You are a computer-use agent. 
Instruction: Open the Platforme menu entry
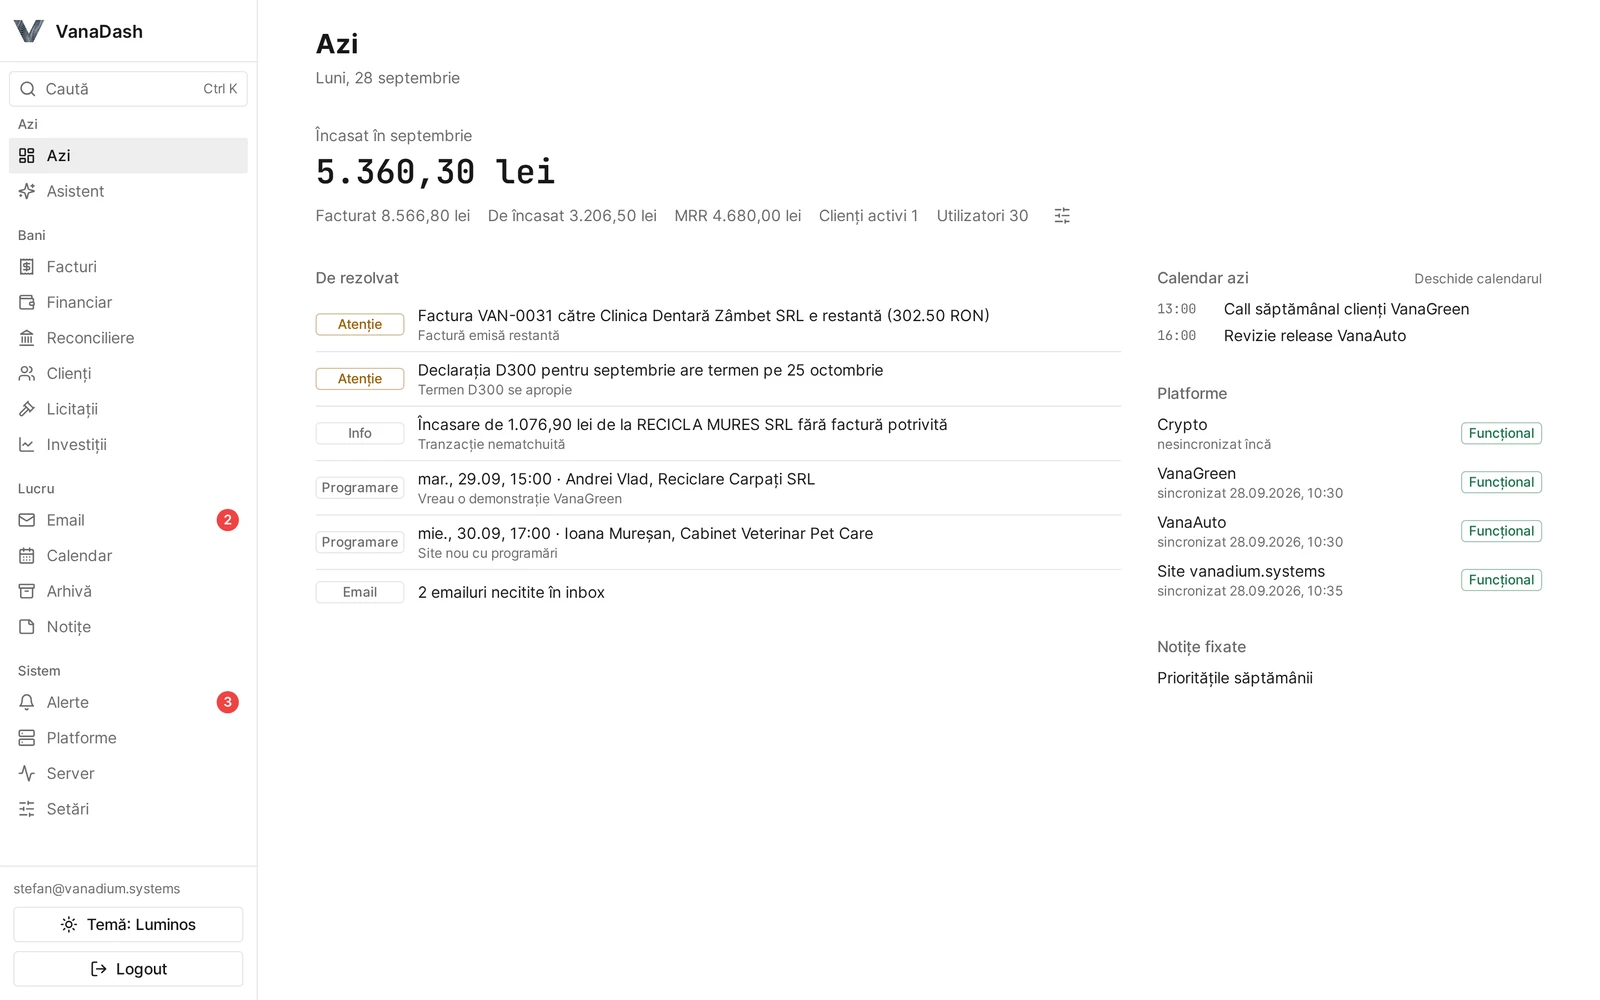(128, 738)
